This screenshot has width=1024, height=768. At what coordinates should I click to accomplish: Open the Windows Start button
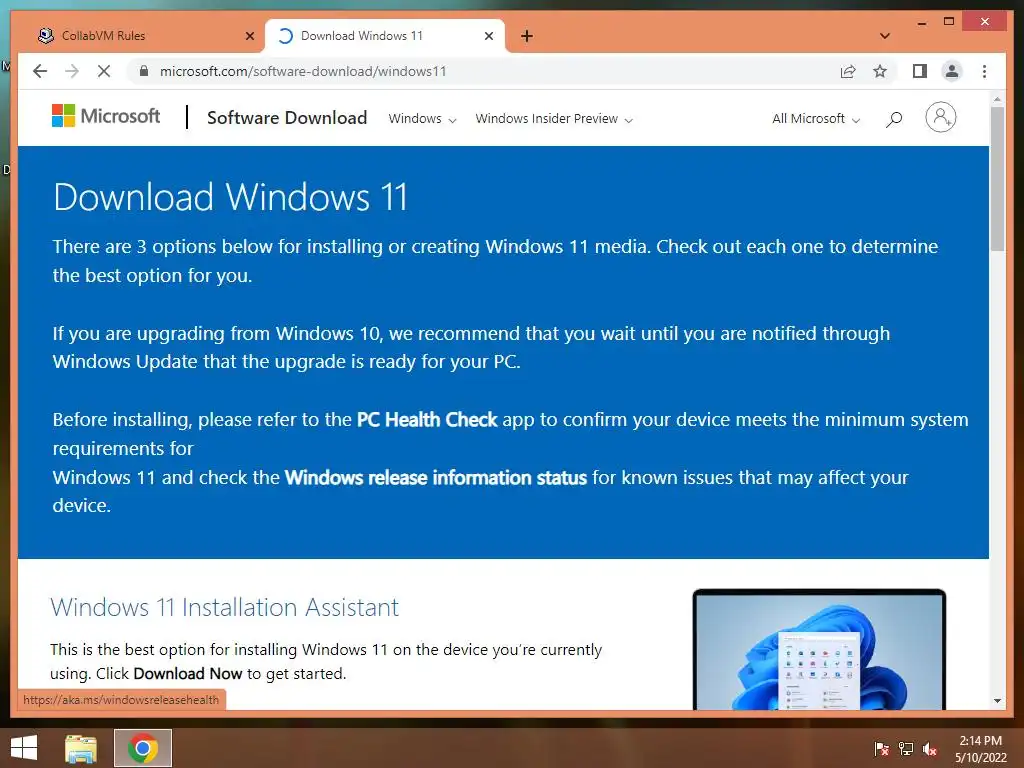click(x=24, y=748)
